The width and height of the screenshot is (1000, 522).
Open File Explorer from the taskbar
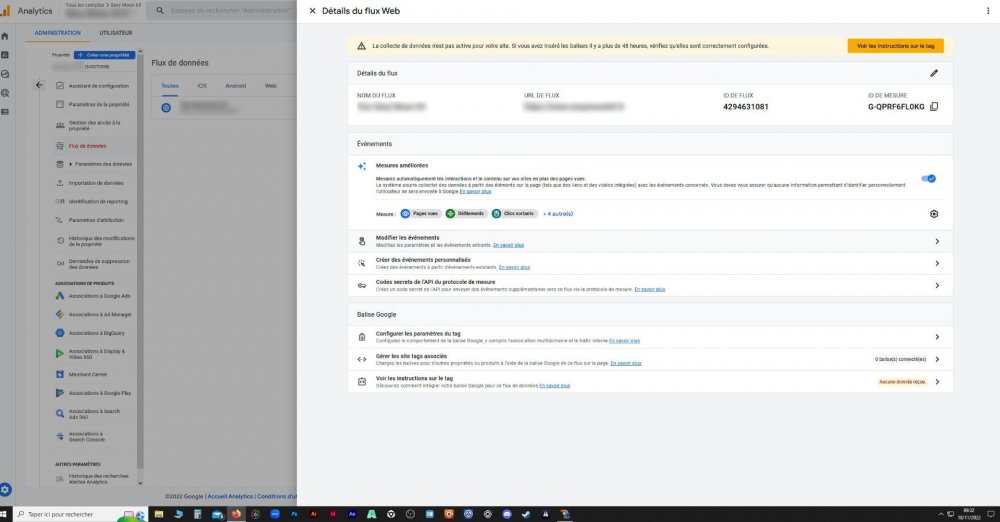[x=159, y=514]
